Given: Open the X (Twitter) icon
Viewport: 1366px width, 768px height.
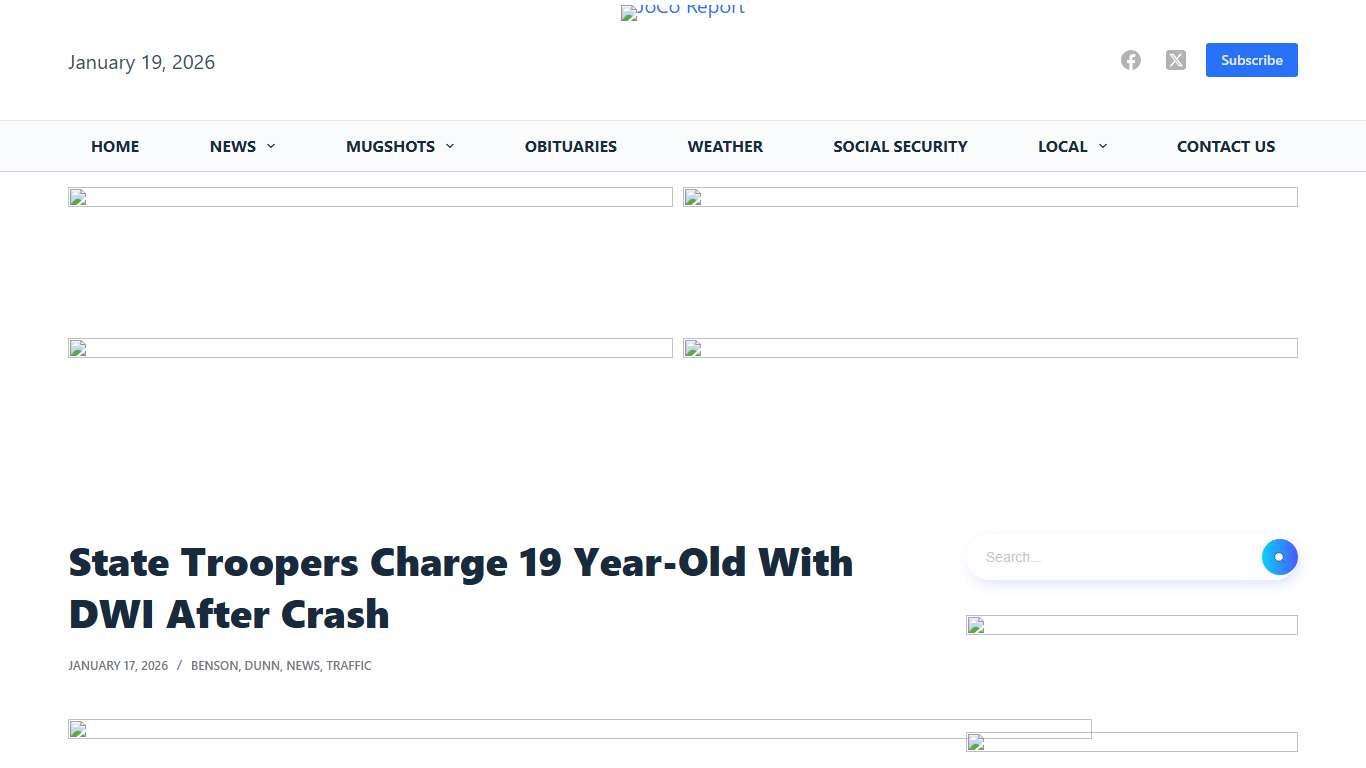Looking at the screenshot, I should pyautogui.click(x=1175, y=60).
